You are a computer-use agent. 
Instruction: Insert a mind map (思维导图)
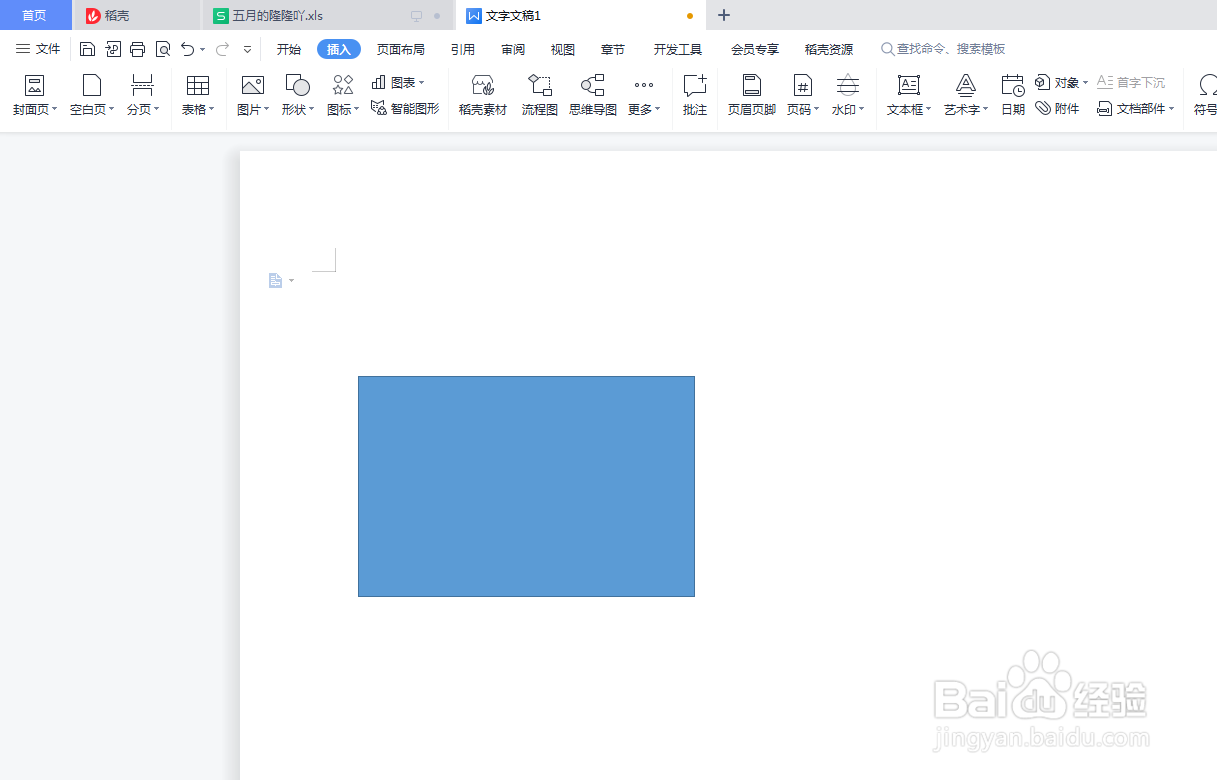point(593,95)
